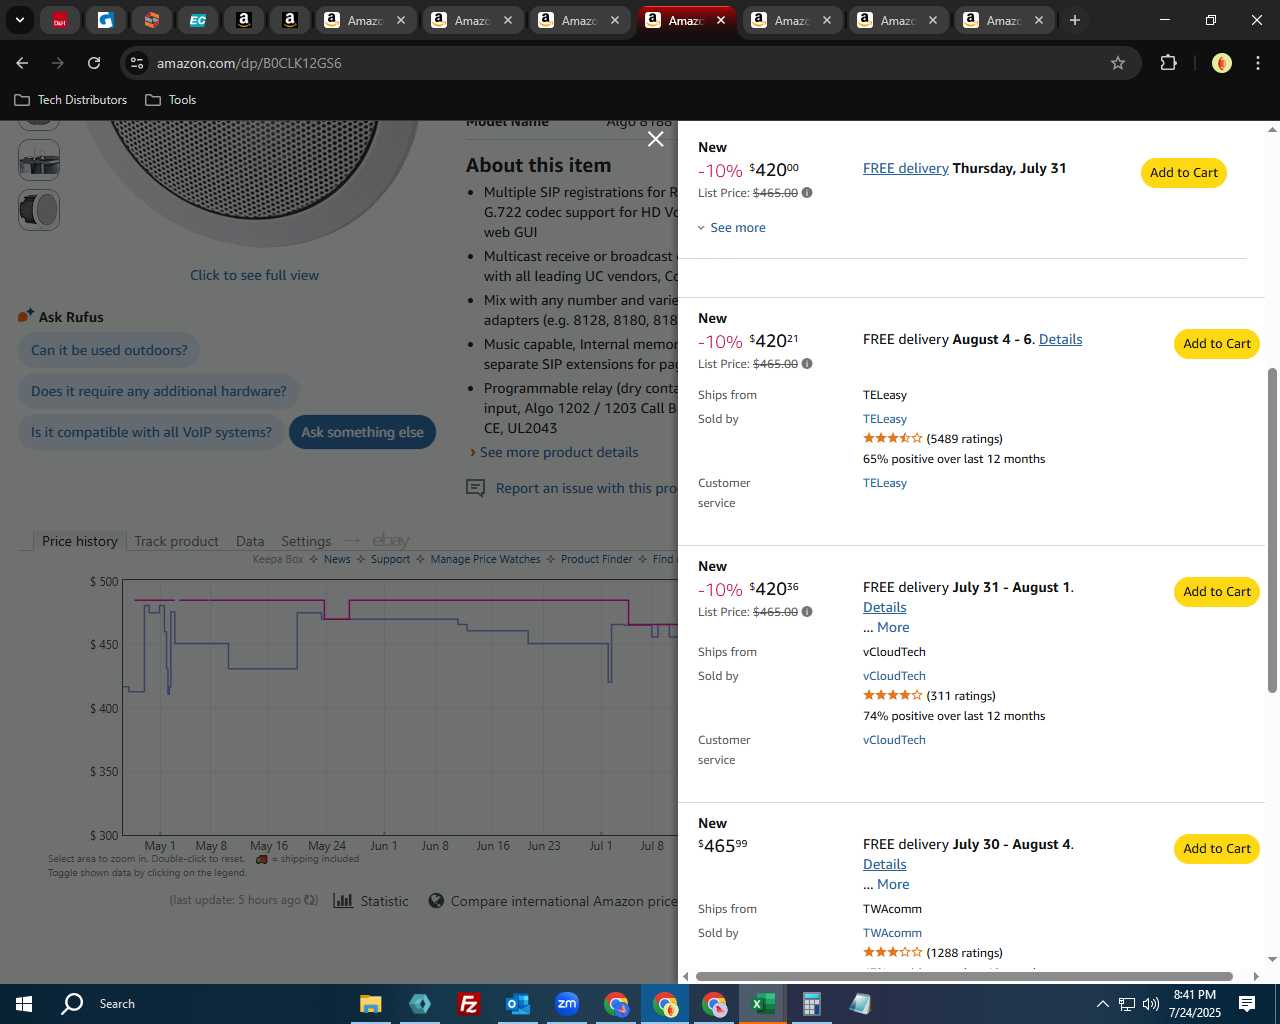Show hidden system tray icons
The width and height of the screenshot is (1280, 1024).
click(1102, 1004)
